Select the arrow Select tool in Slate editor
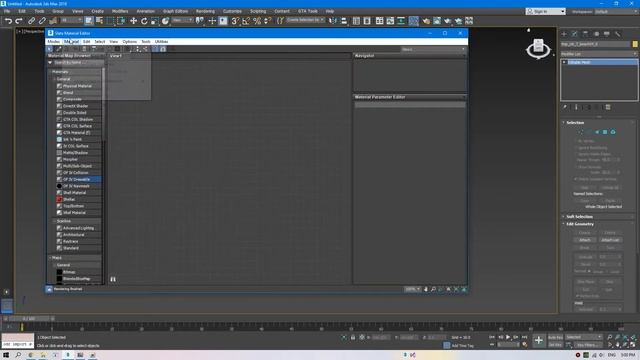640x360 pixels. click(49, 49)
